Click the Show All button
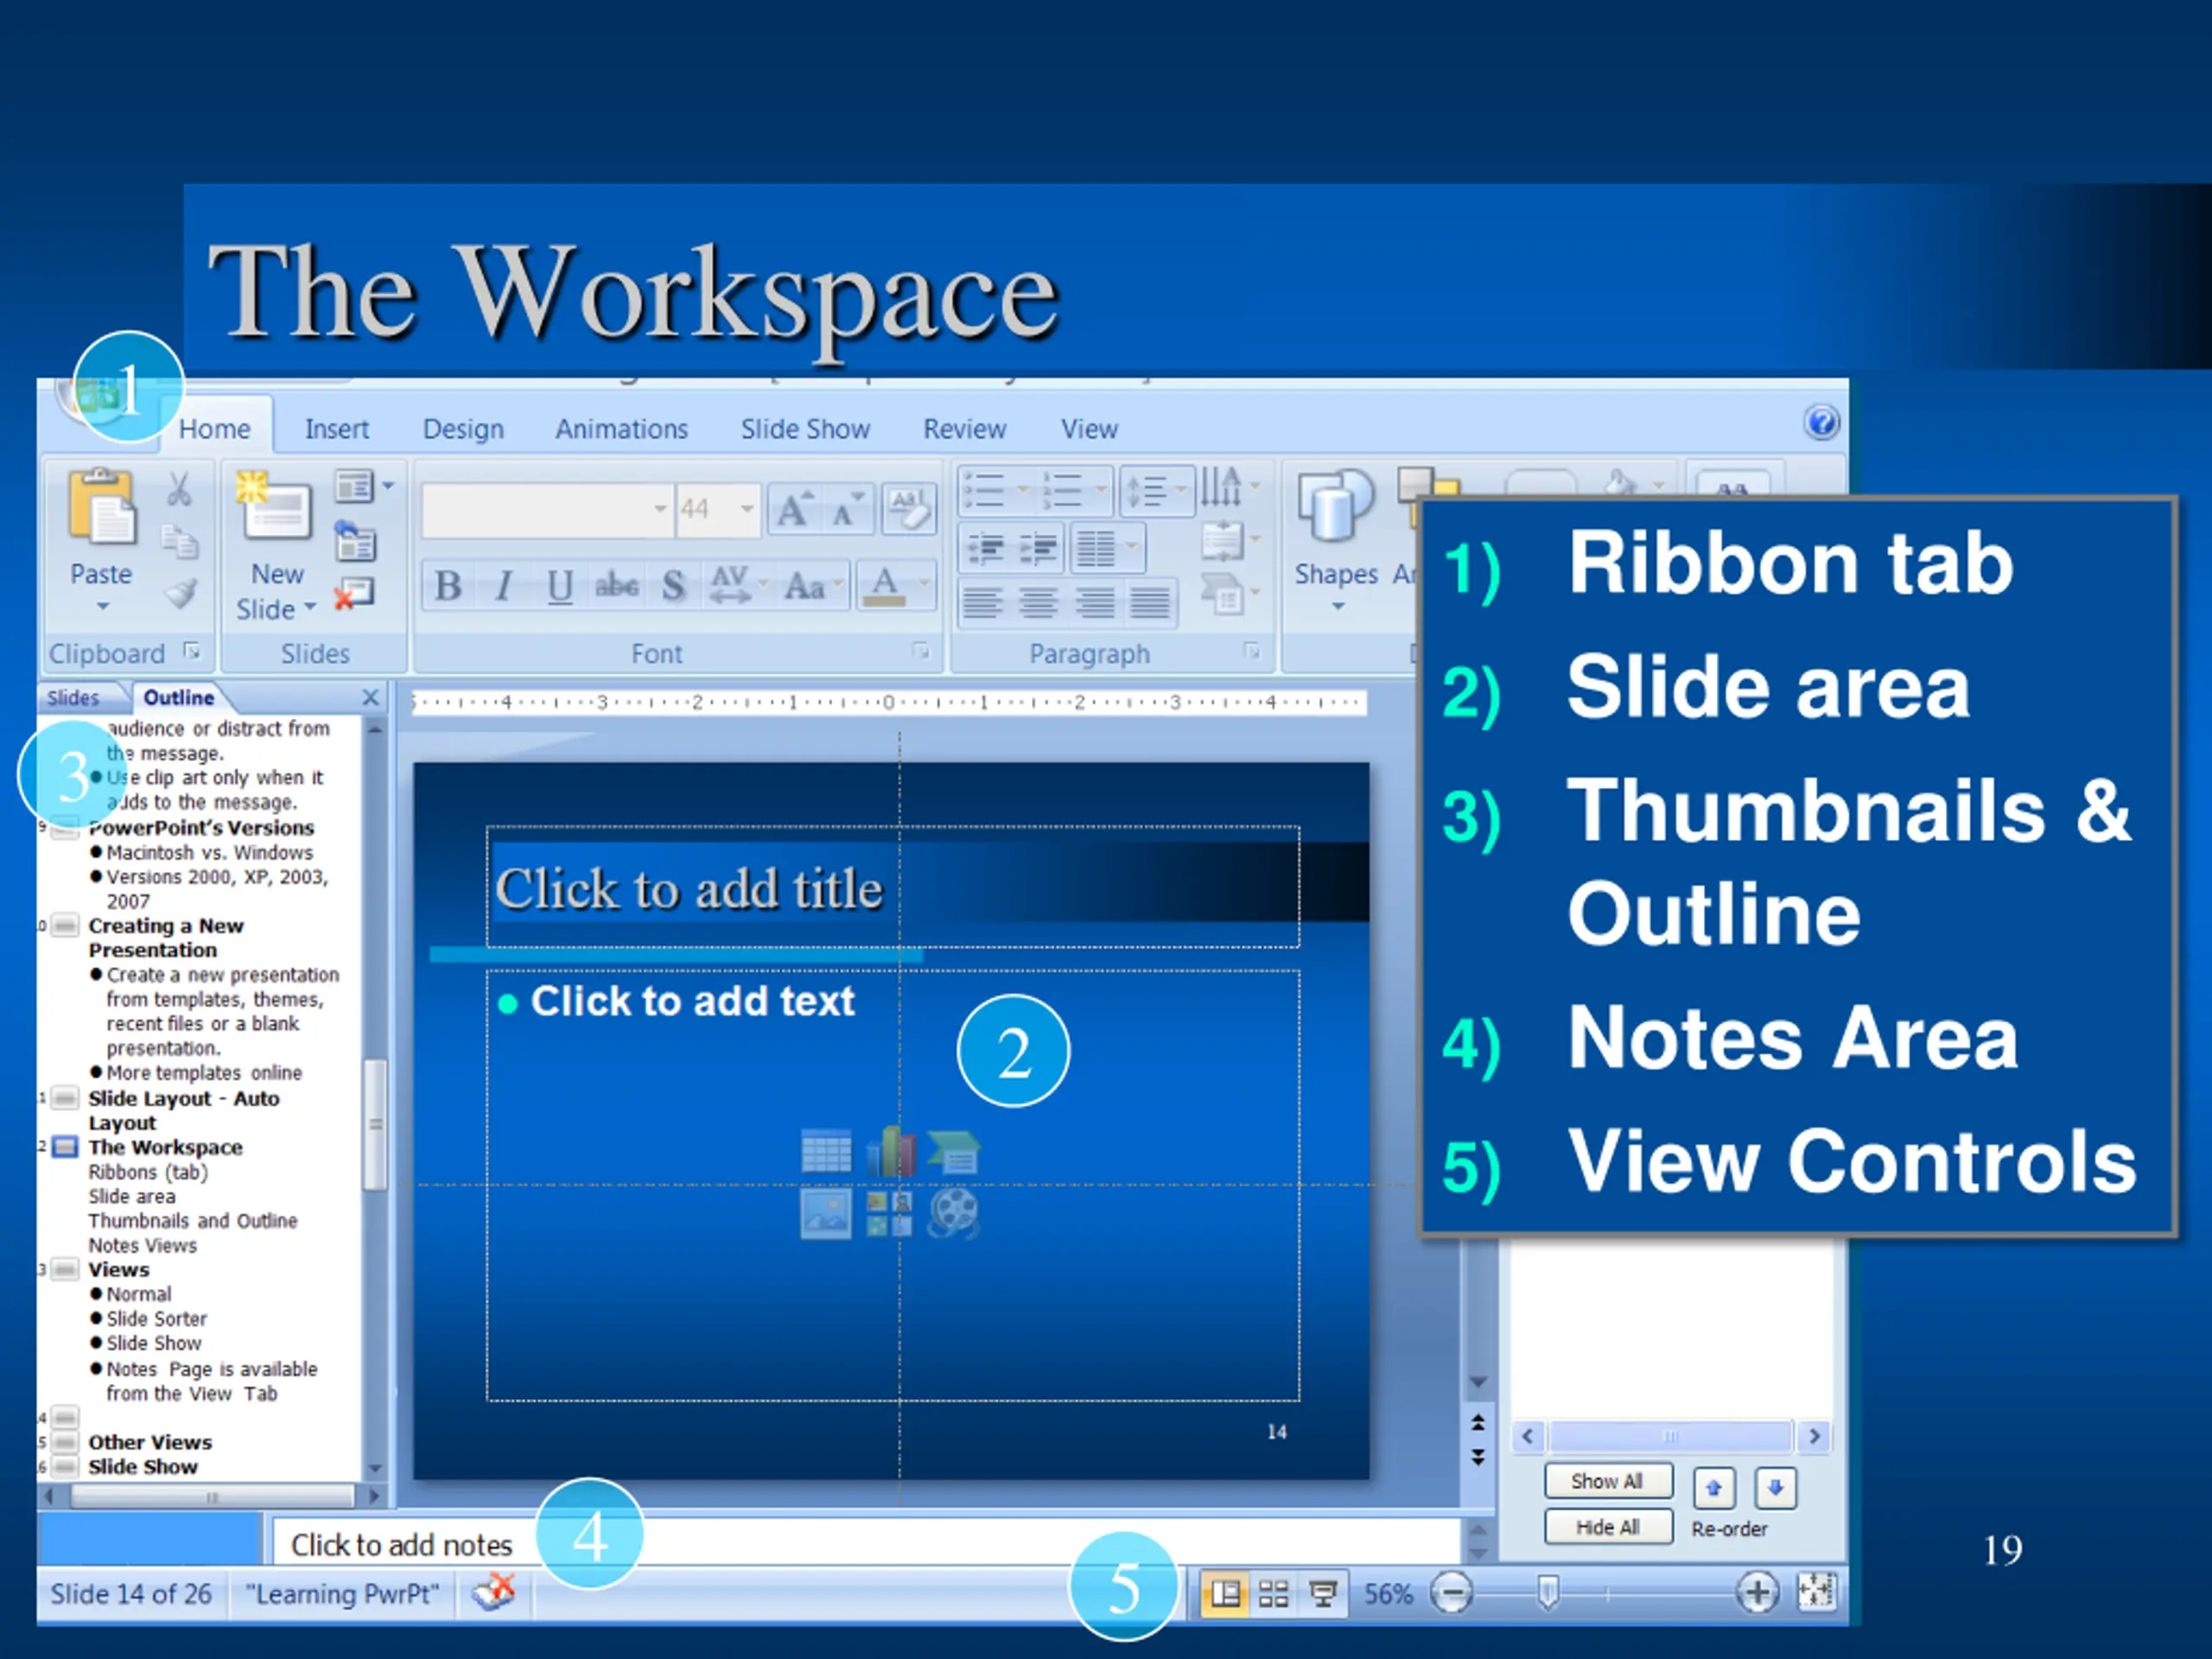 click(x=1607, y=1481)
